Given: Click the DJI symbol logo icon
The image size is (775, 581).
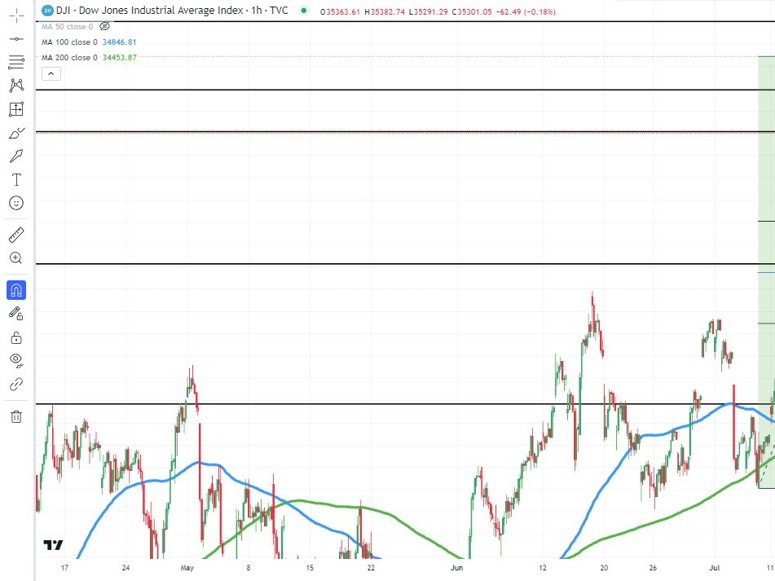Looking at the screenshot, I should point(47,10).
